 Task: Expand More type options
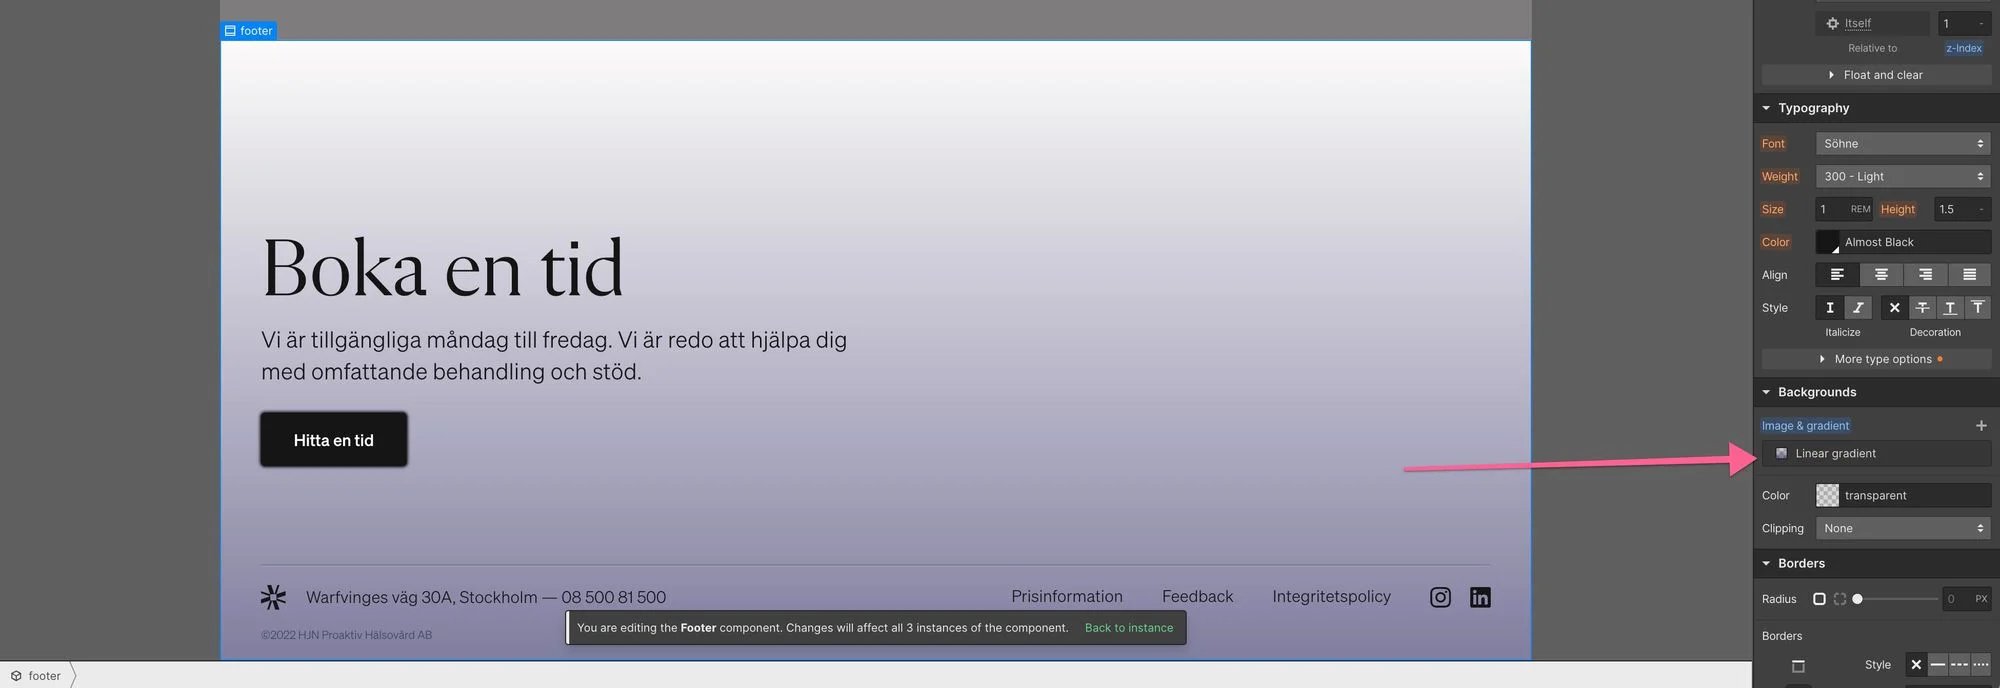(1876, 359)
